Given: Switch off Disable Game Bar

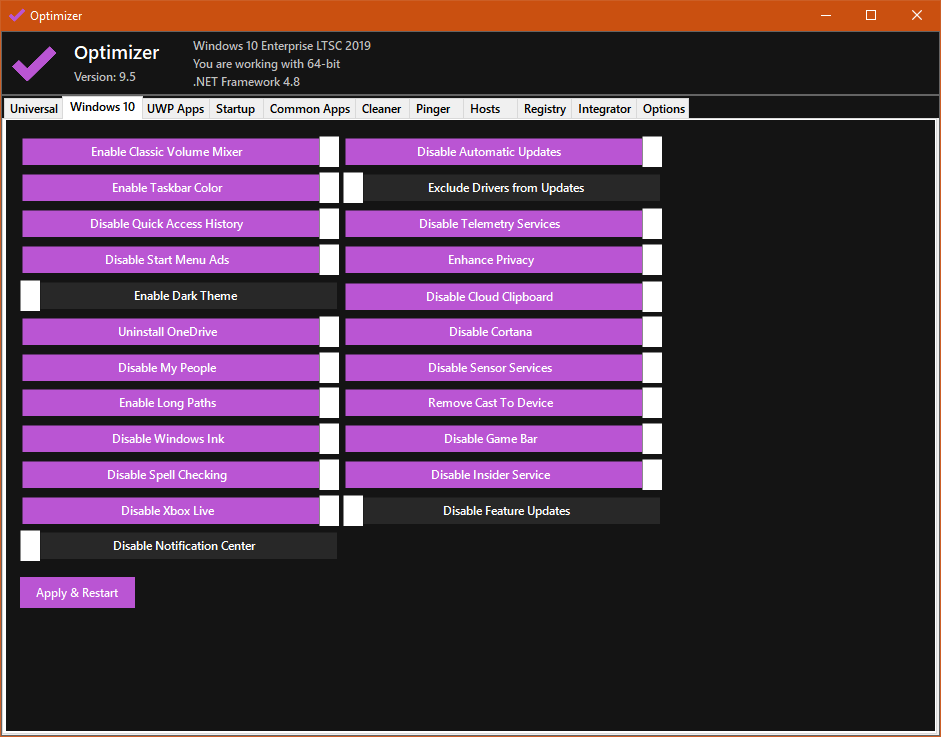Looking at the screenshot, I should point(503,439).
